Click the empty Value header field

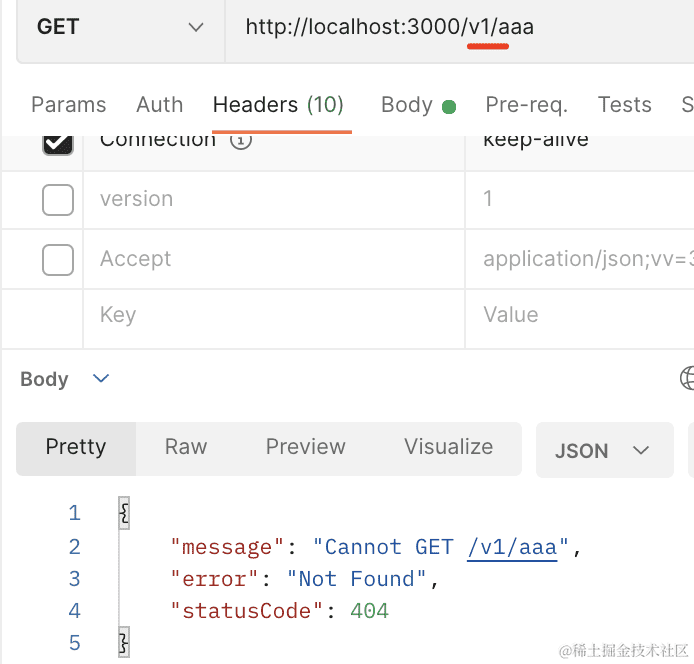point(580,316)
